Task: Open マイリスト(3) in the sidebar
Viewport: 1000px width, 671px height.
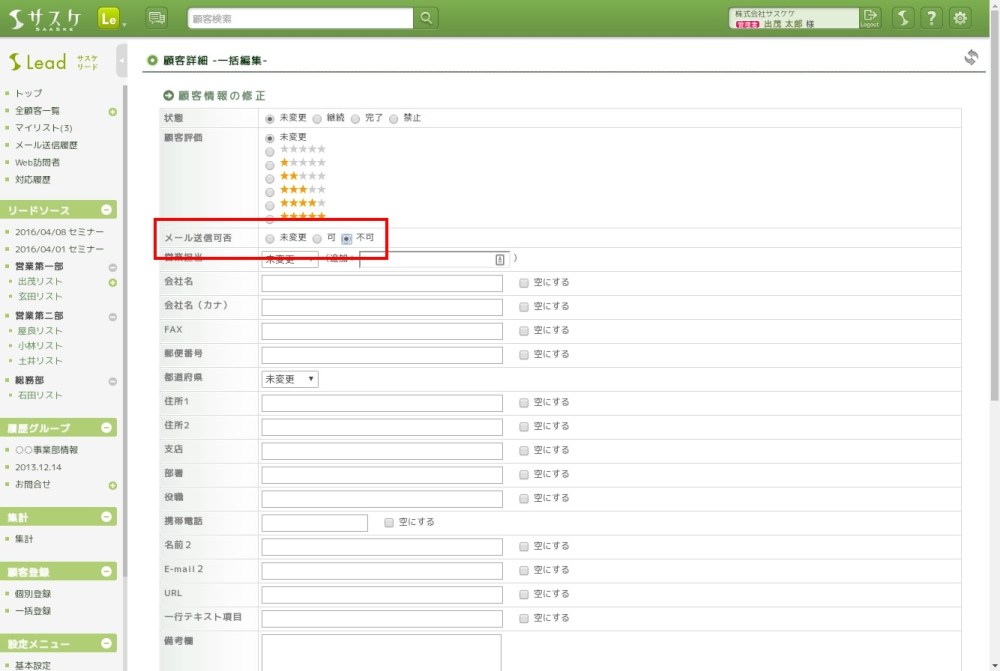Action: pos(43,128)
